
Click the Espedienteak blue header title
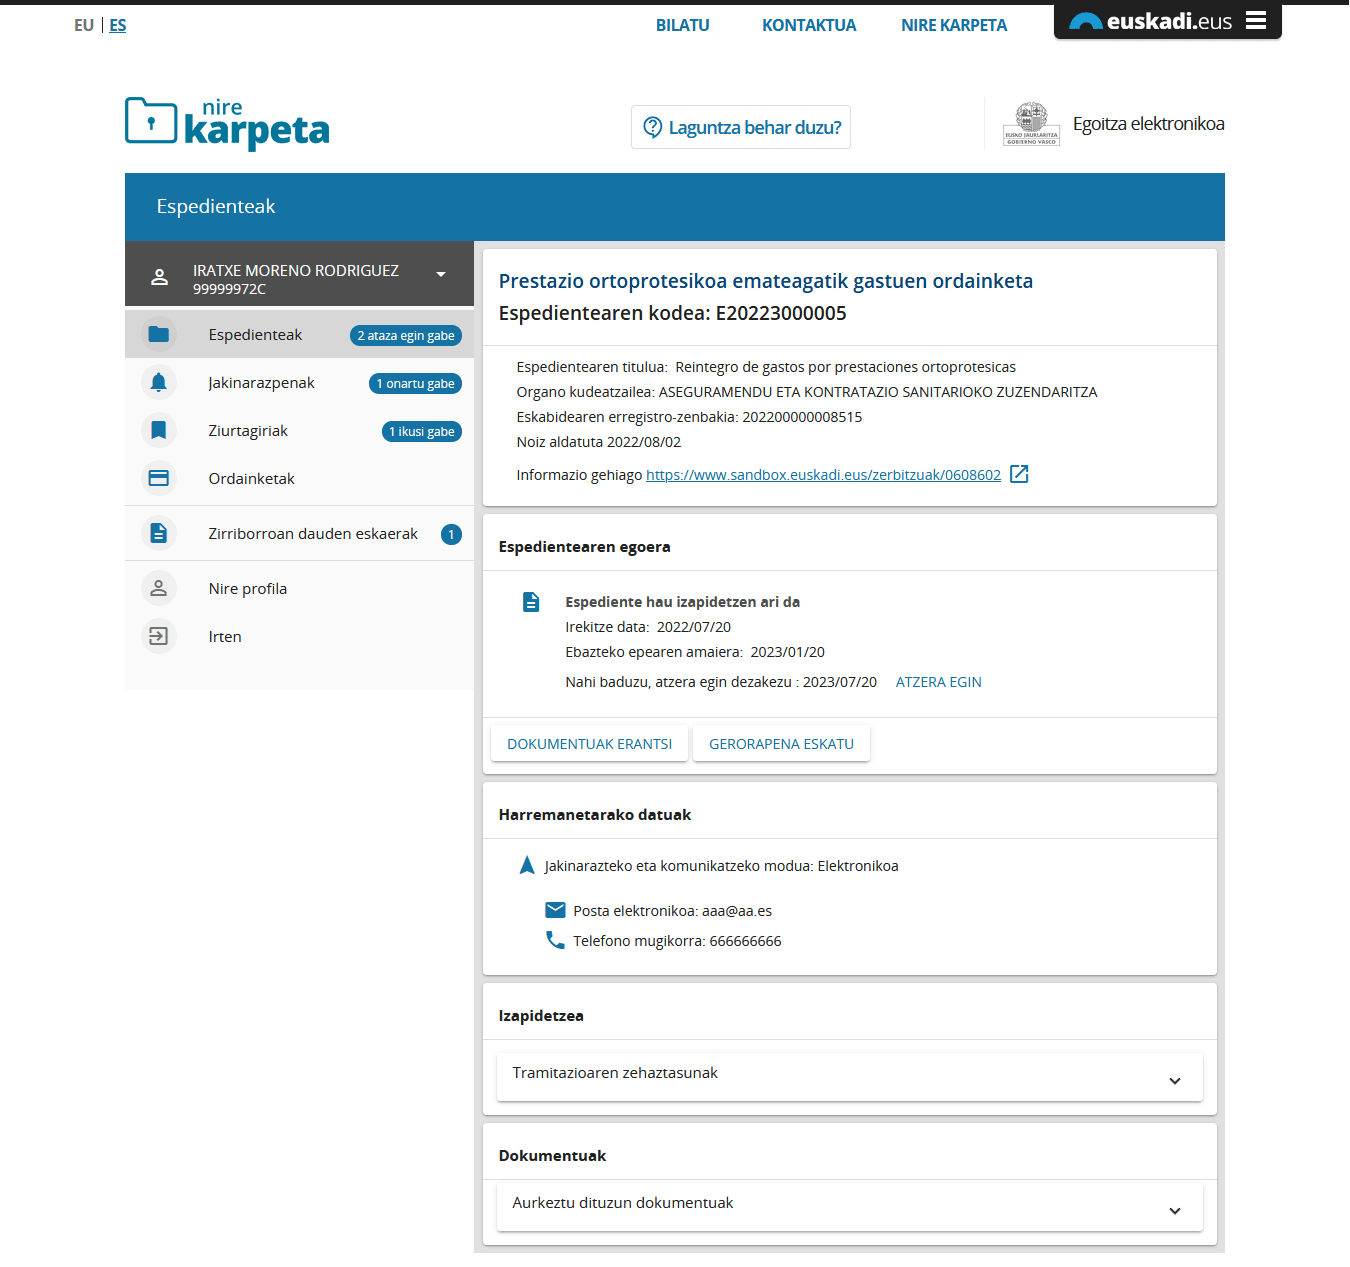pos(216,206)
